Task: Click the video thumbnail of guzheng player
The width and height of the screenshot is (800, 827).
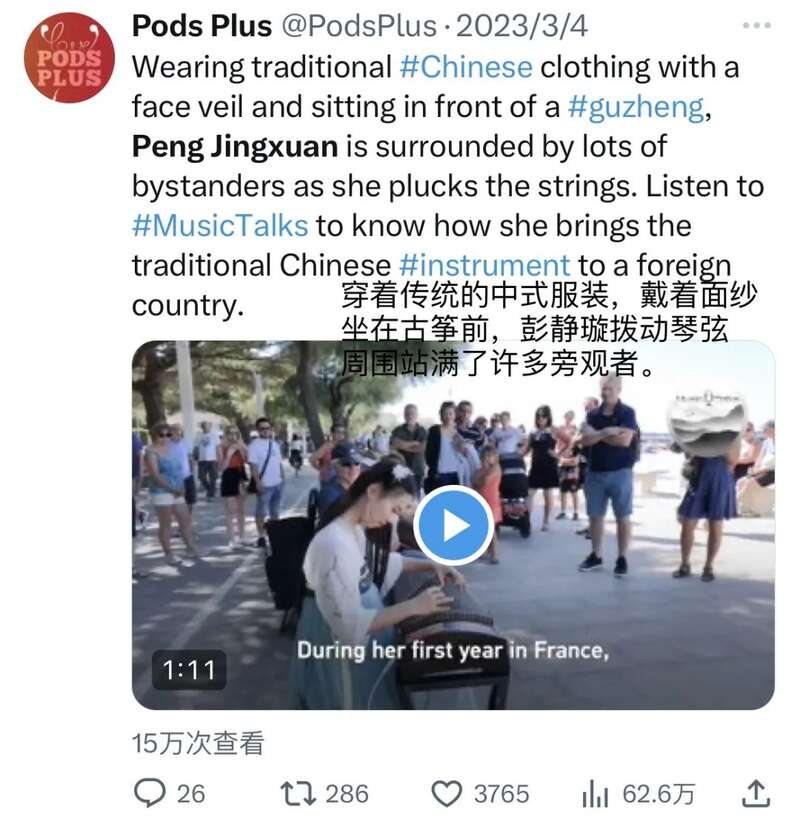Action: tap(454, 525)
